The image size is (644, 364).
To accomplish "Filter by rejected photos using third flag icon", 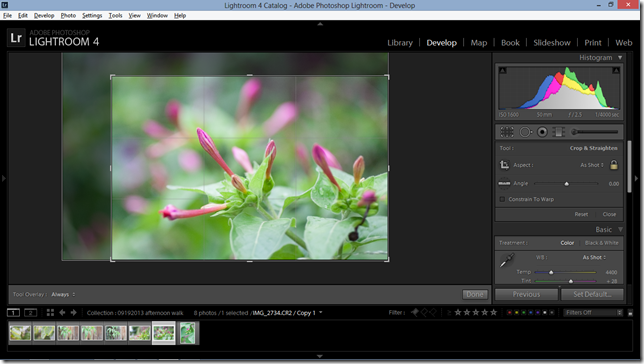I will (432, 313).
